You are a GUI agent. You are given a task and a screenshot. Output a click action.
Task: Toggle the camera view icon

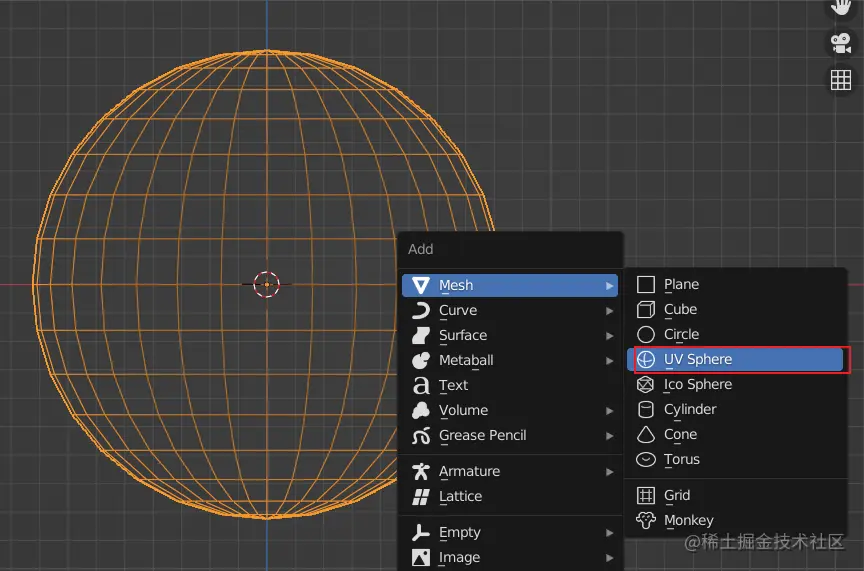(841, 44)
